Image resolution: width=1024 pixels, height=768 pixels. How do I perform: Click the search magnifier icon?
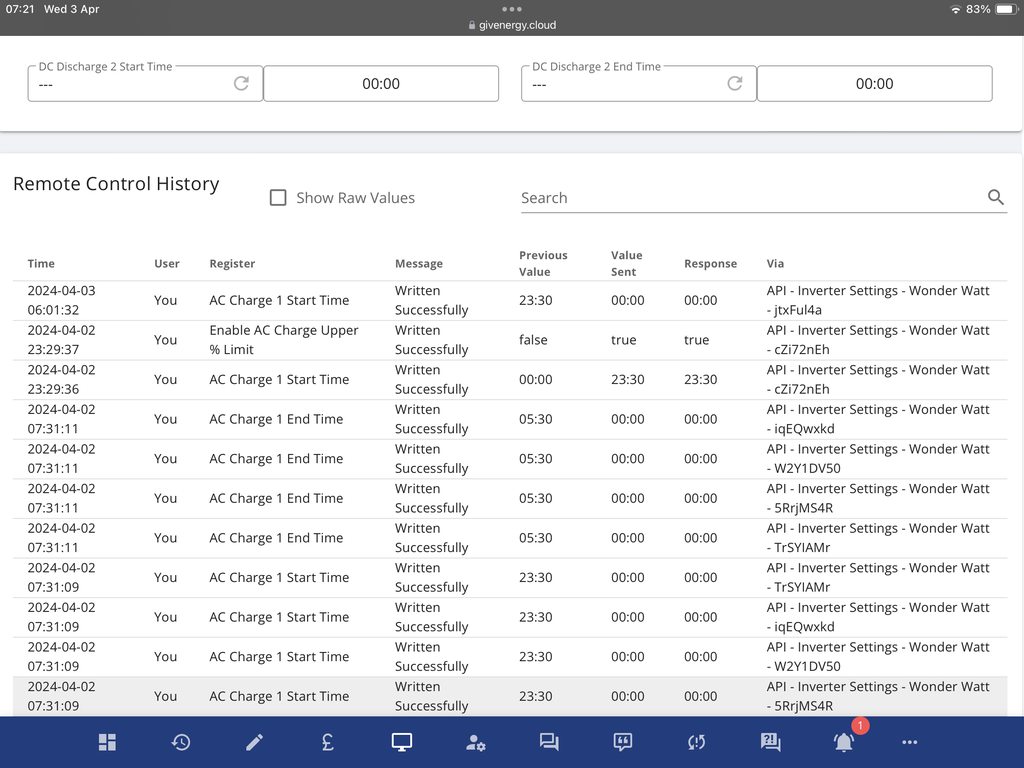point(995,198)
